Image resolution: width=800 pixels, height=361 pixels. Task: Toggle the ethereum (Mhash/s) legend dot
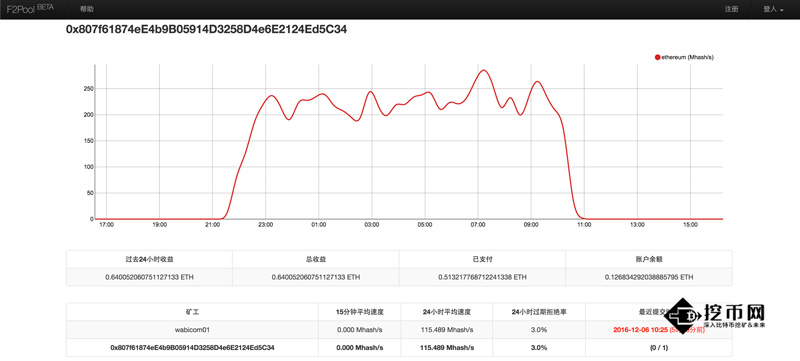(x=658, y=57)
